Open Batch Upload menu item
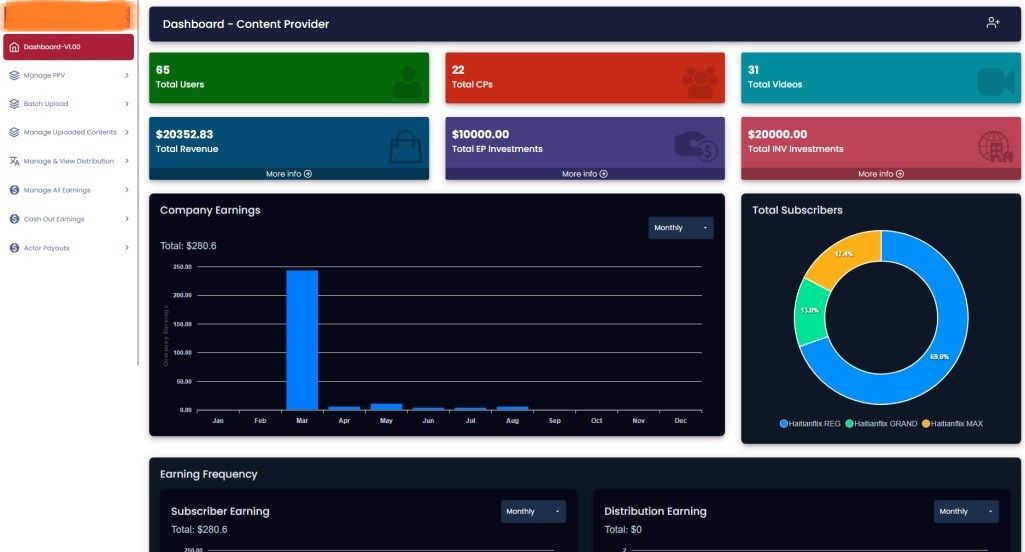 [46, 104]
